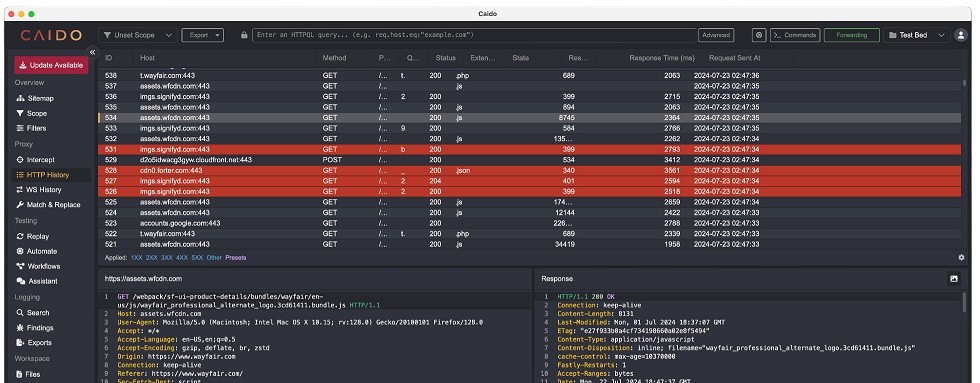Open WS History
980x383 pixels.
(x=39, y=189)
